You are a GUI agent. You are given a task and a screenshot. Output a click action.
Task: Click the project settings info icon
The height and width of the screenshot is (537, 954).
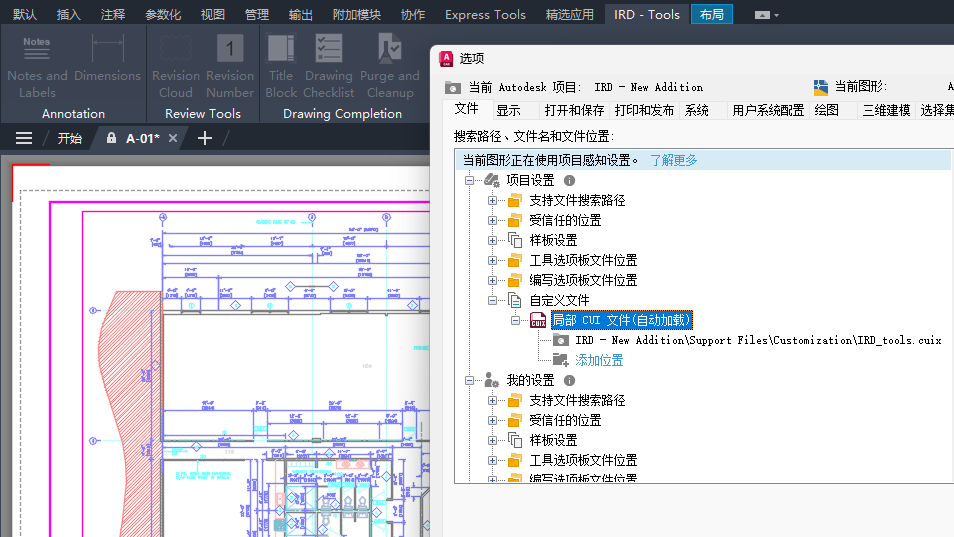(569, 180)
